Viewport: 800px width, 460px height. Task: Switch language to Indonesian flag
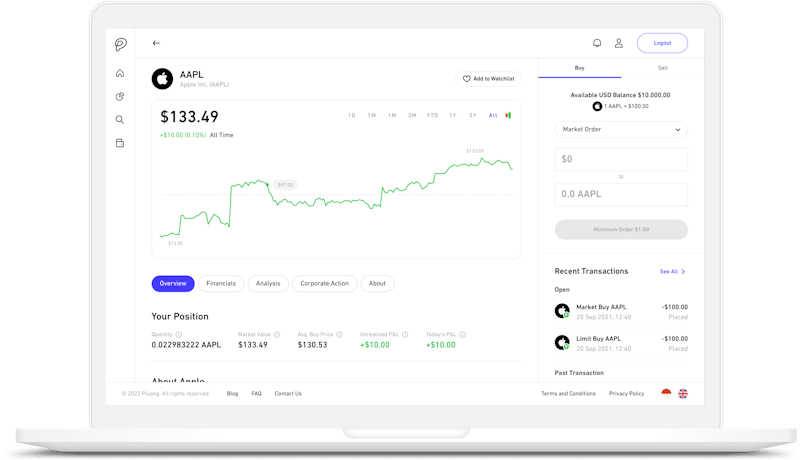point(666,393)
